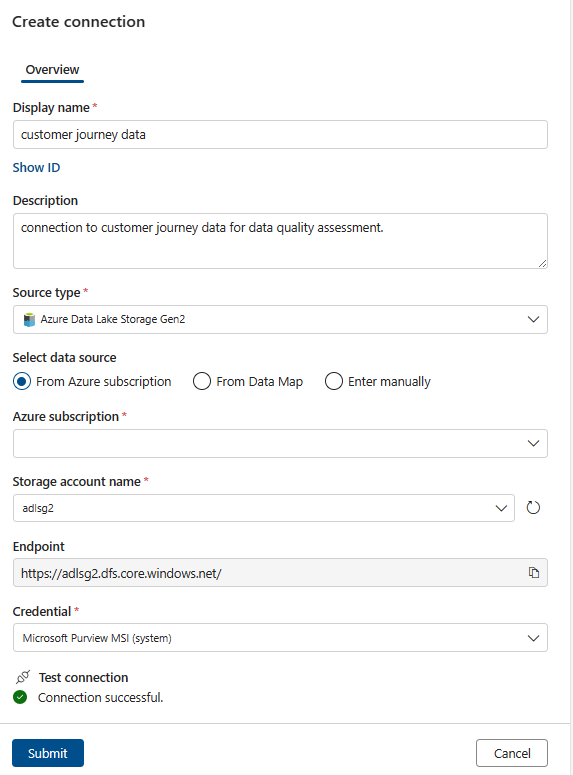The image size is (573, 775).
Task: Click the Create connection heading
Action: 79,22
